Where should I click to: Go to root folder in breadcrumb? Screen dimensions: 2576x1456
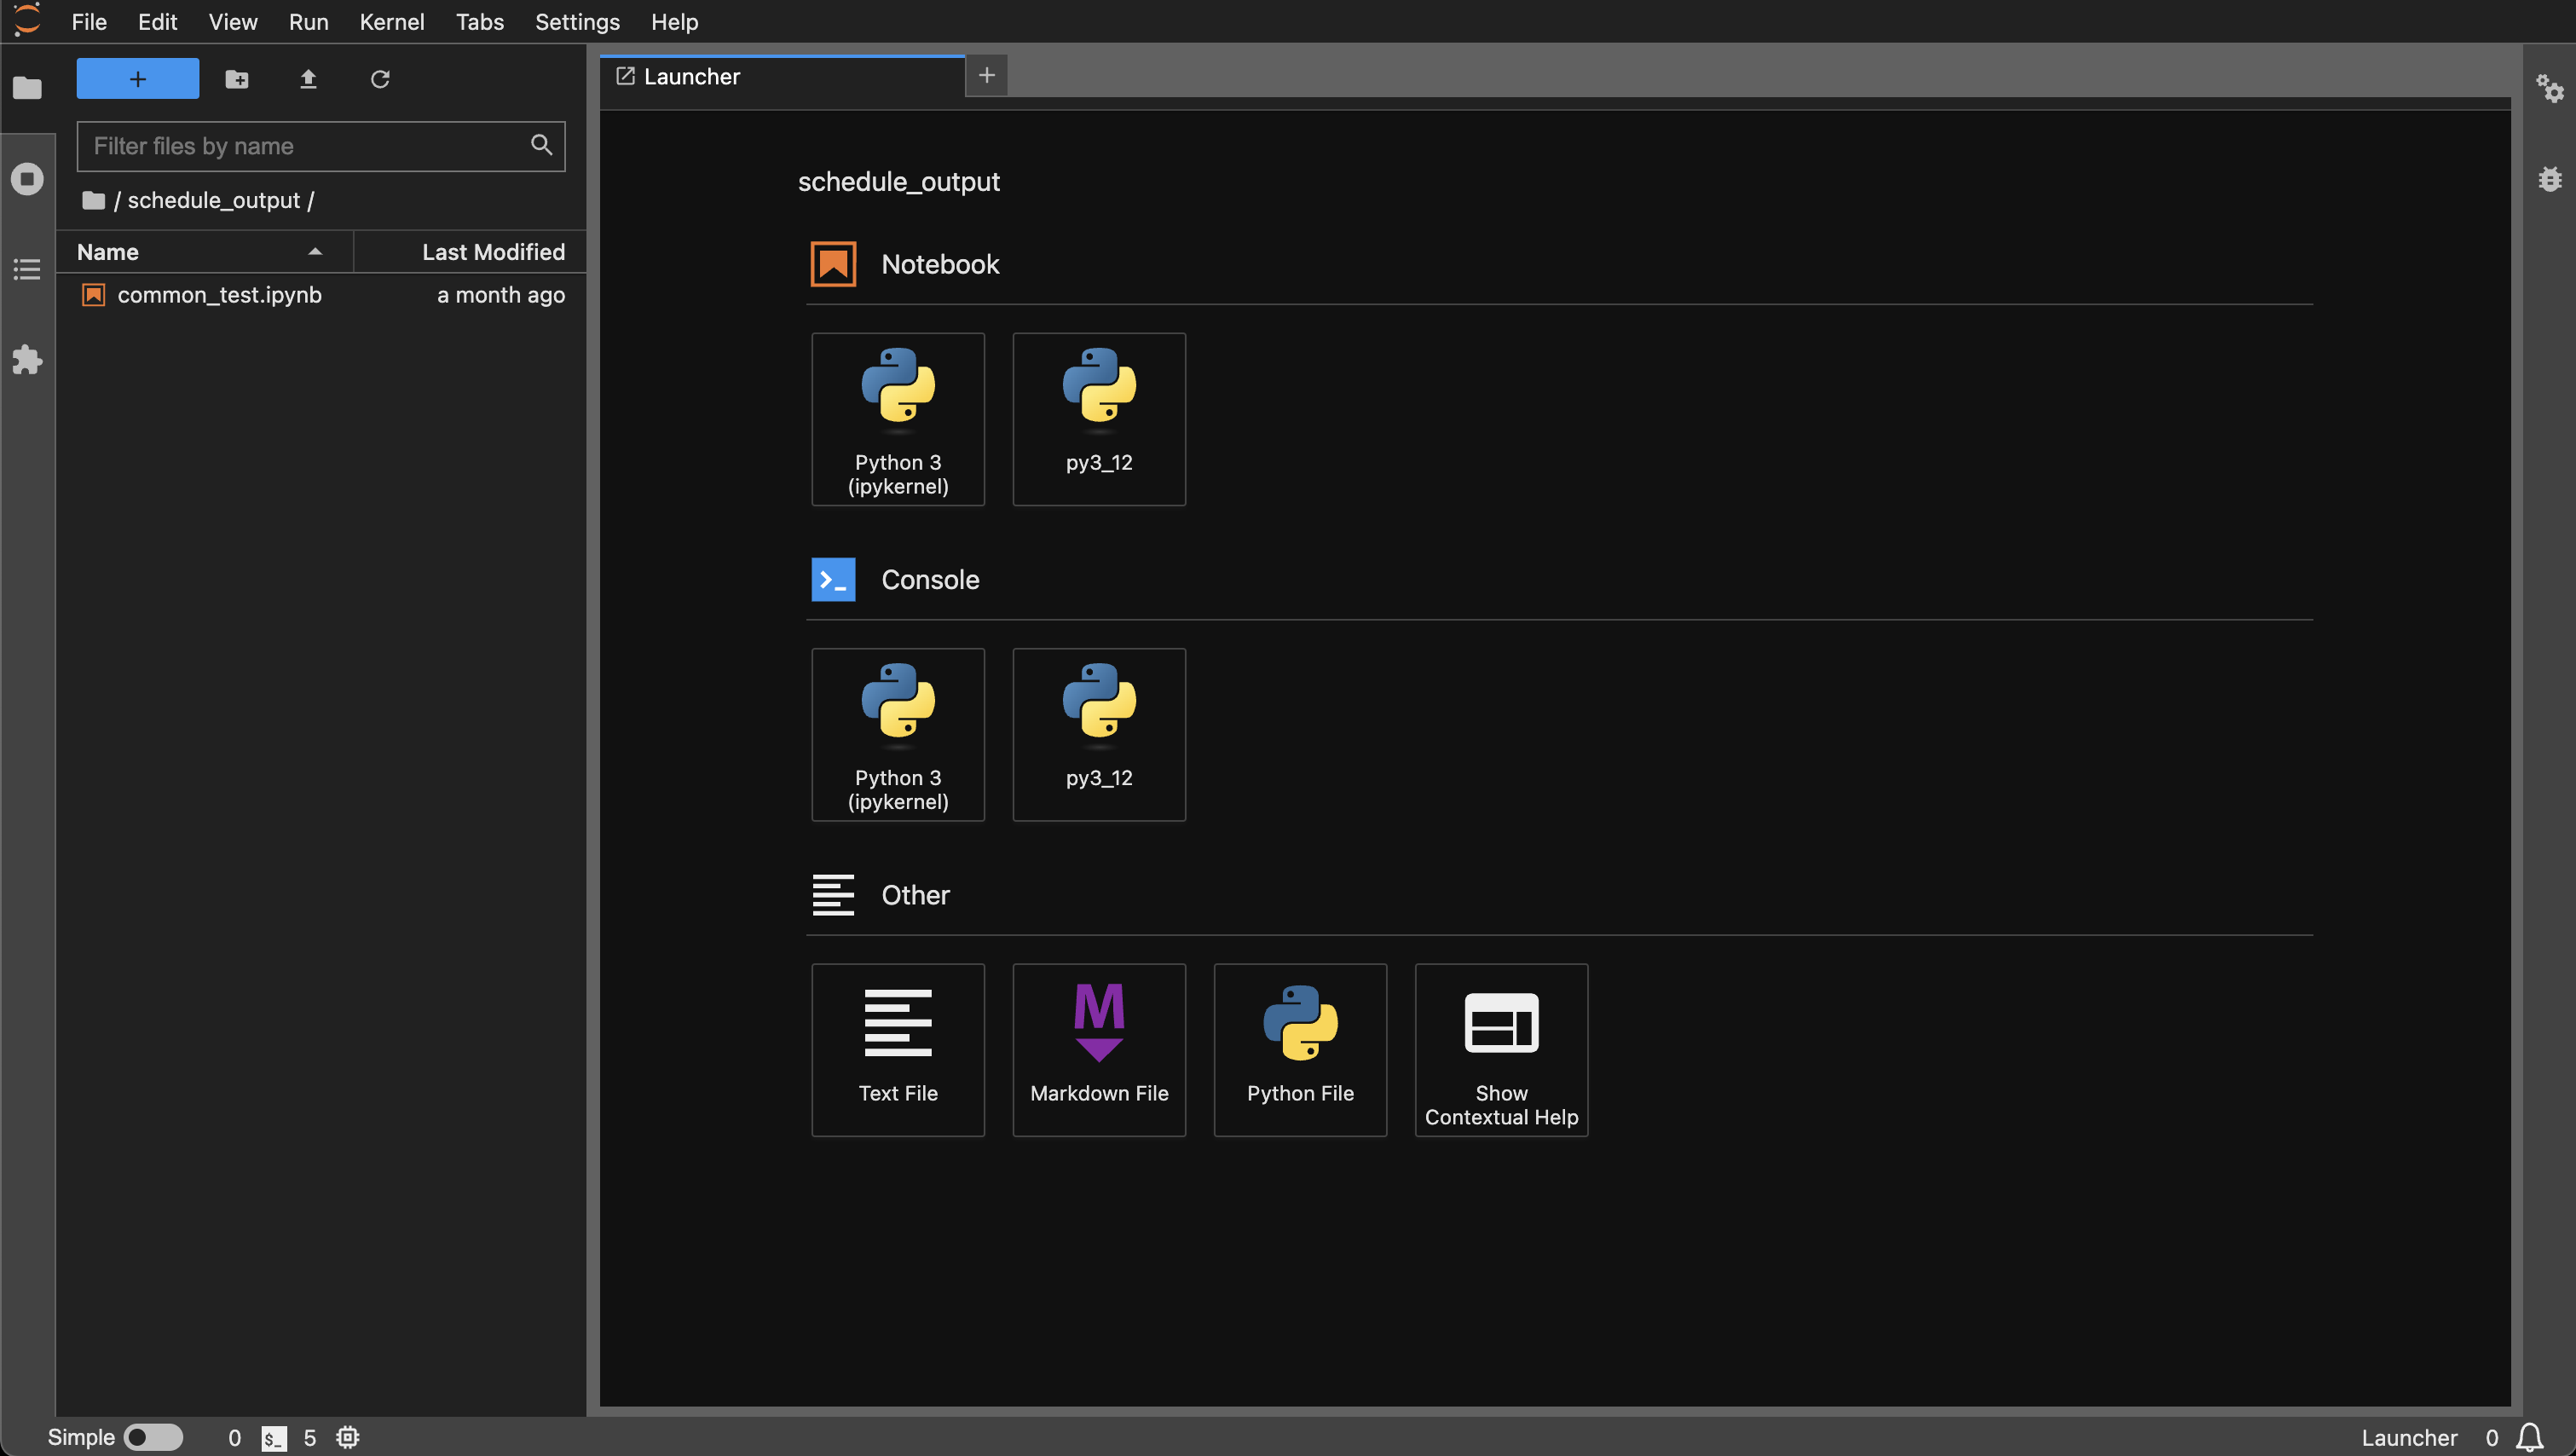click(94, 201)
